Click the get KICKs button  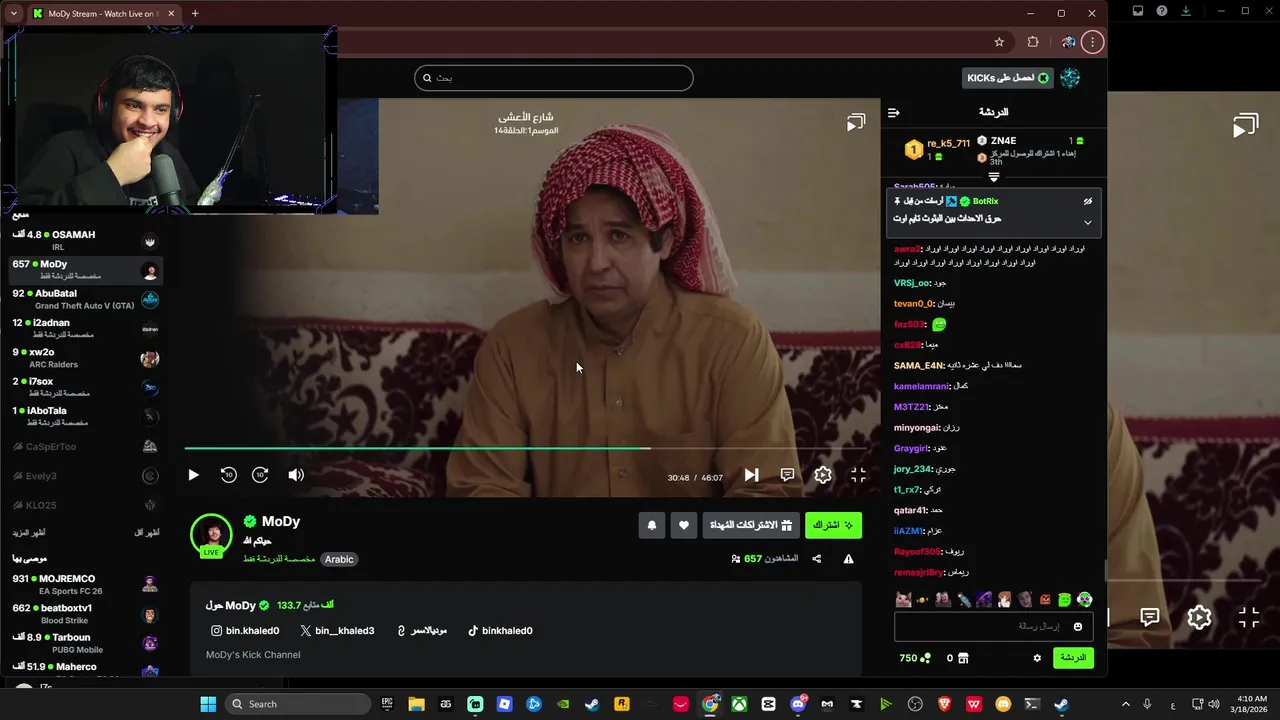1008,78
